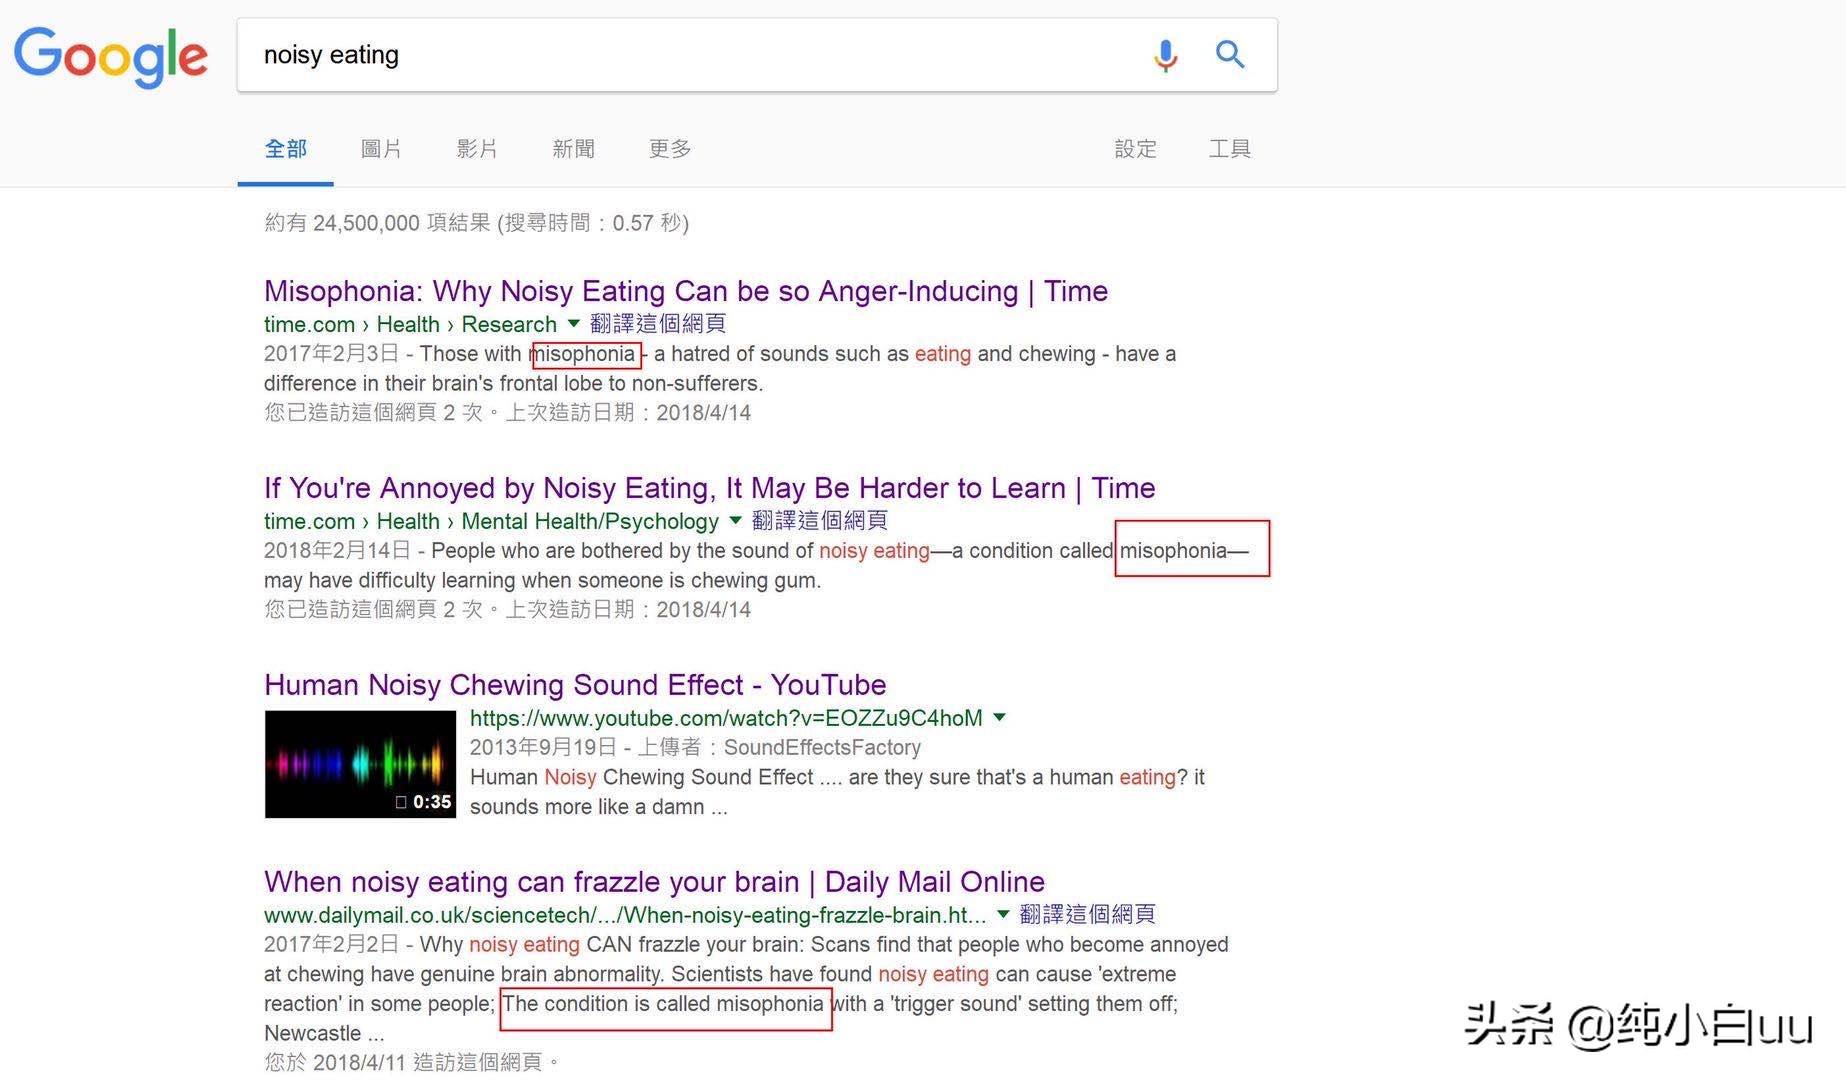Expand dropdown arrow beside the YouTube URL
This screenshot has width=1846, height=1080.
coord(1000,717)
